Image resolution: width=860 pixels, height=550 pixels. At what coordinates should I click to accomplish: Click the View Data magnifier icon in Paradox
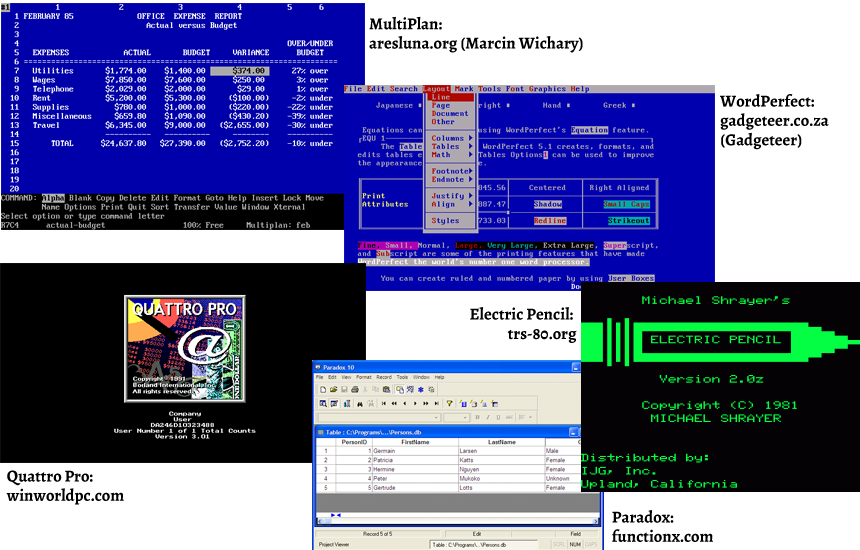click(323, 404)
